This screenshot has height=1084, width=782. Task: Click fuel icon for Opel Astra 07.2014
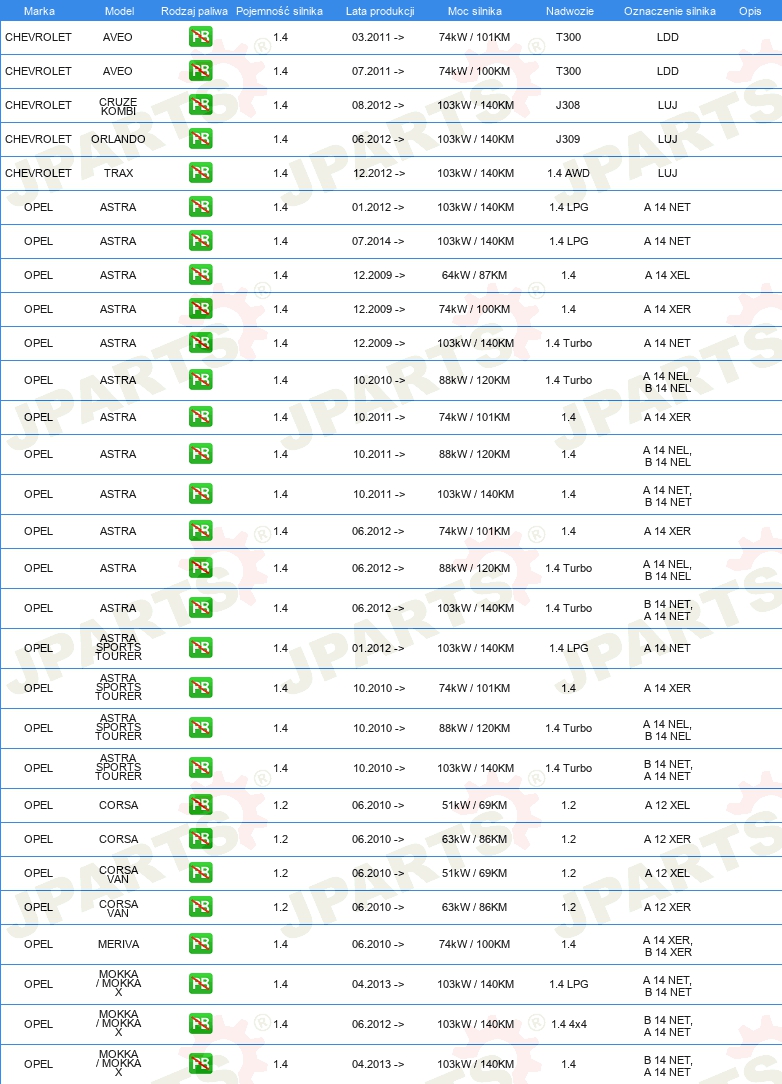[x=201, y=240]
